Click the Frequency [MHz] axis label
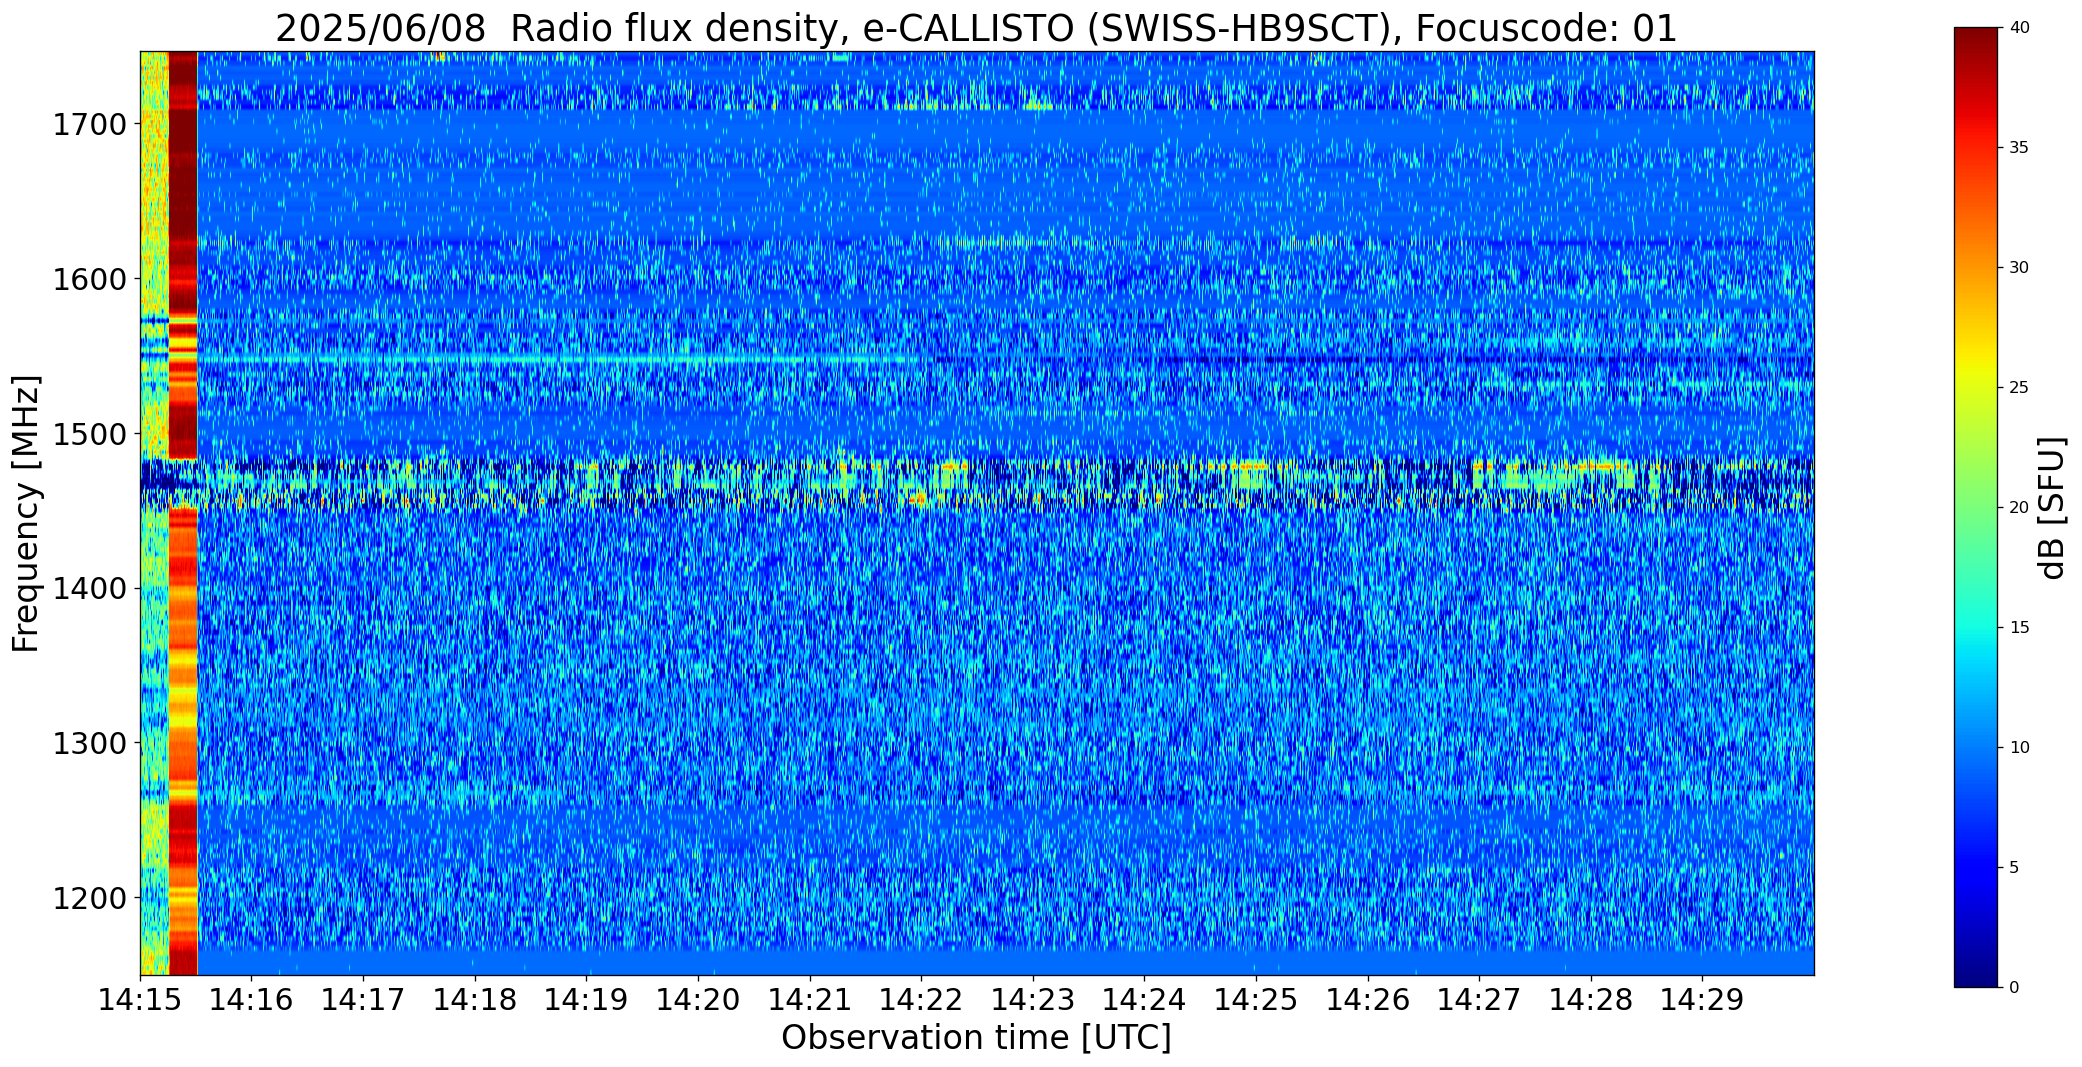Viewport: 2082px width, 1067px height. tap(27, 514)
